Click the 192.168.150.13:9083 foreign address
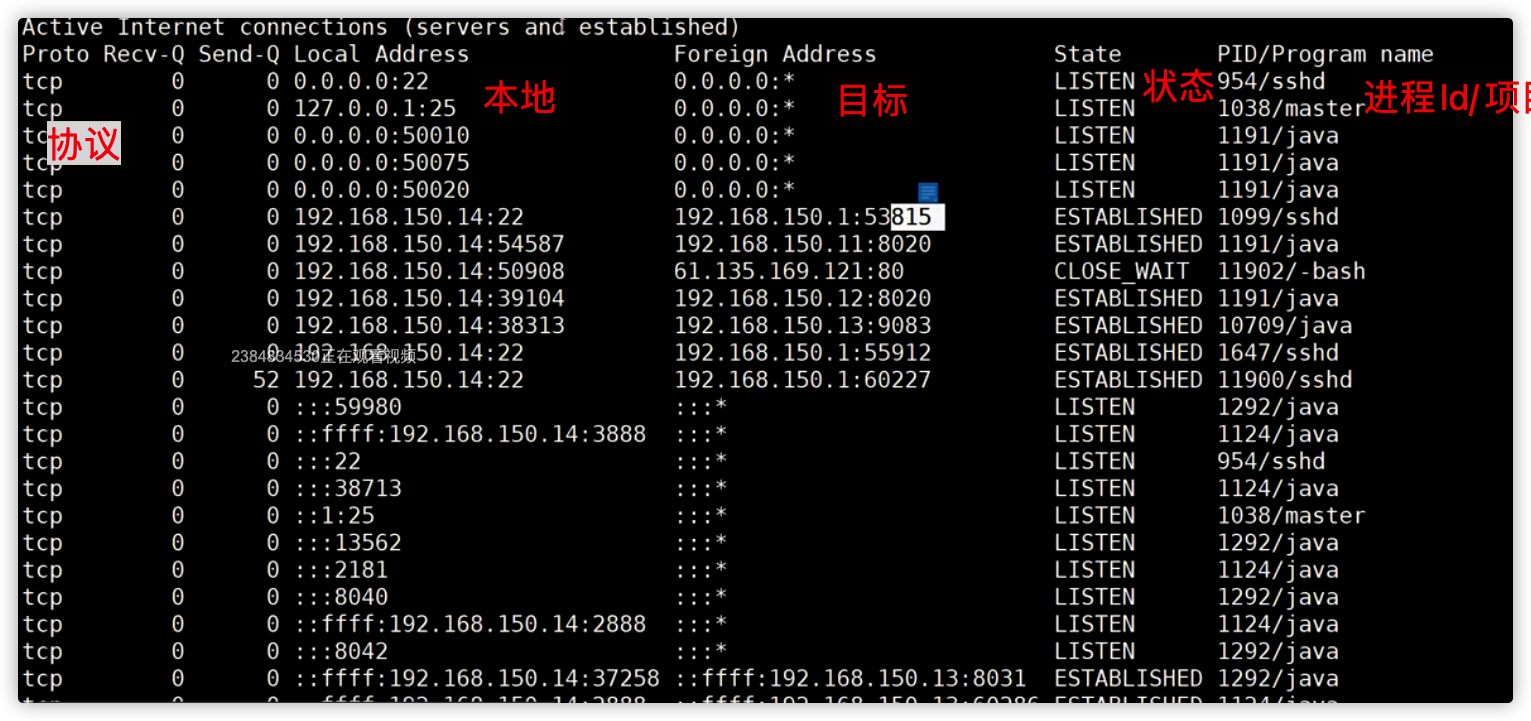The height and width of the screenshot is (721, 1531). tap(803, 325)
